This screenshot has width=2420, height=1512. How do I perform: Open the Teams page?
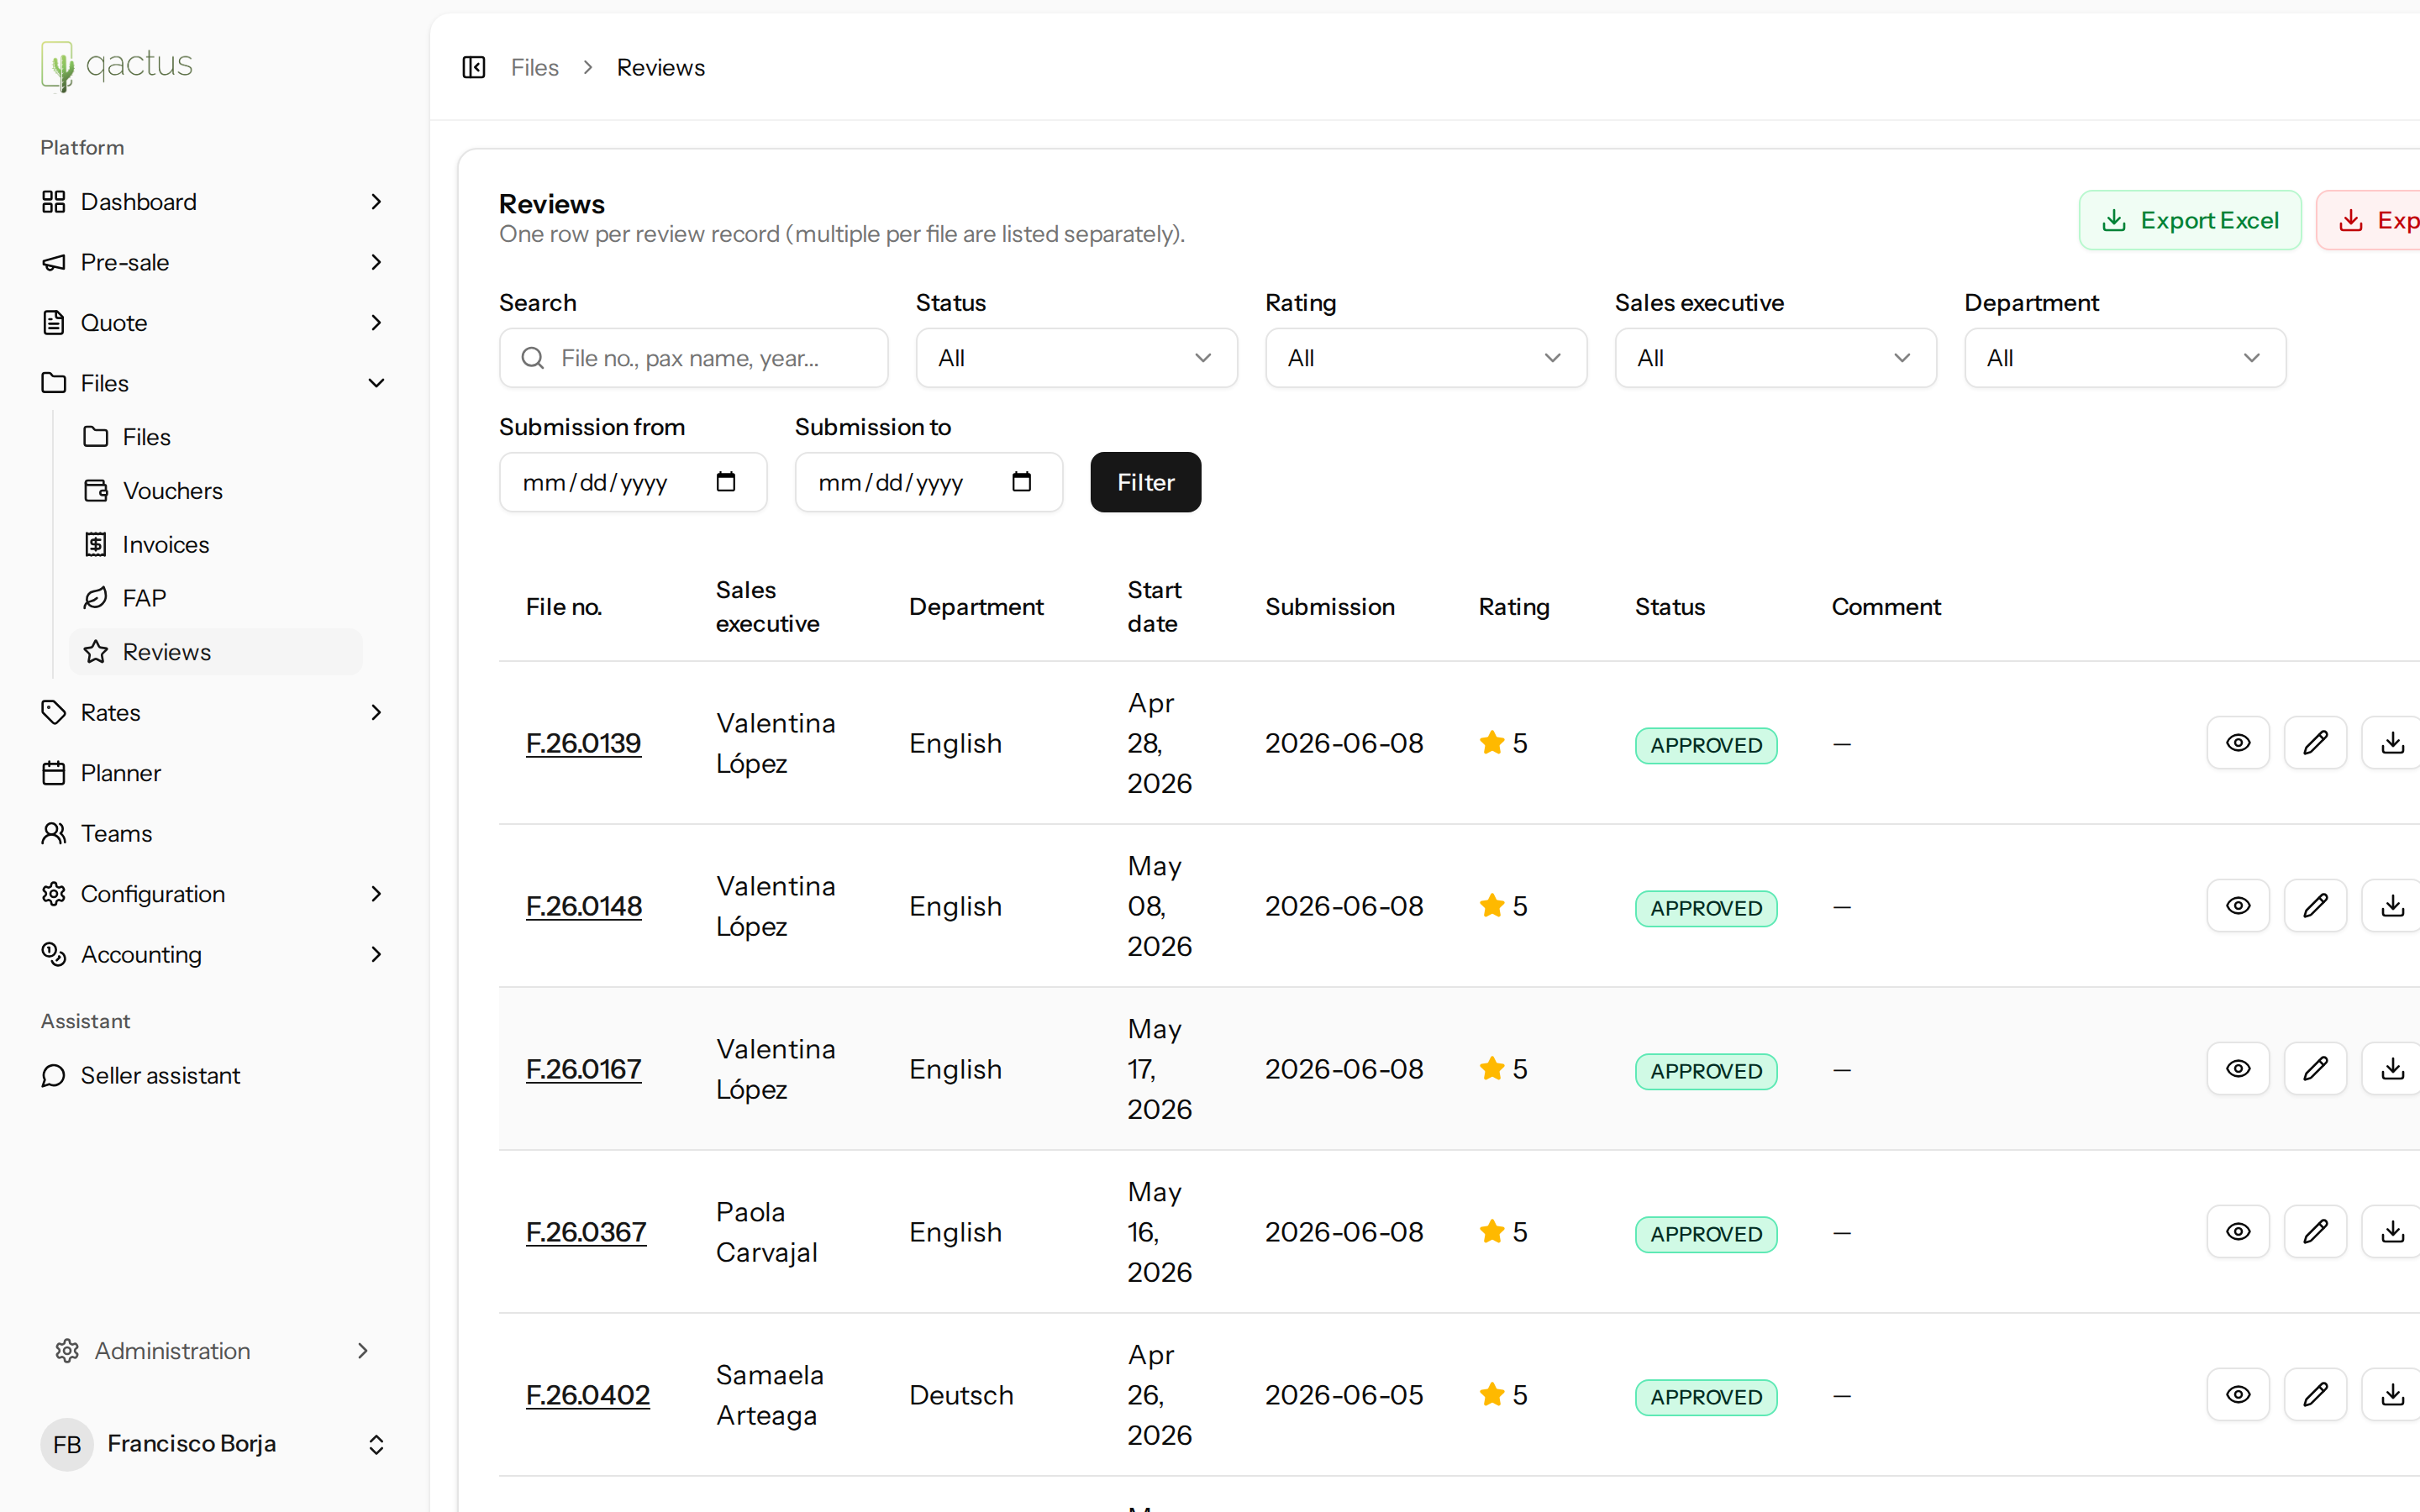214,833
